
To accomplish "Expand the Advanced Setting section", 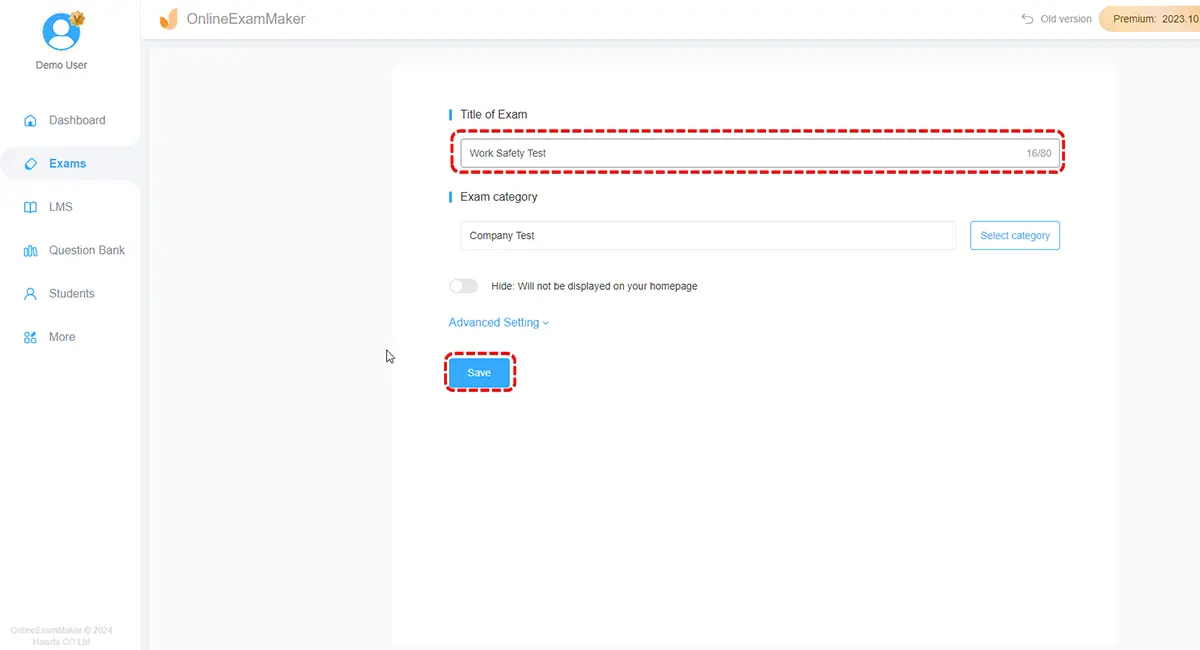I will point(494,323).
